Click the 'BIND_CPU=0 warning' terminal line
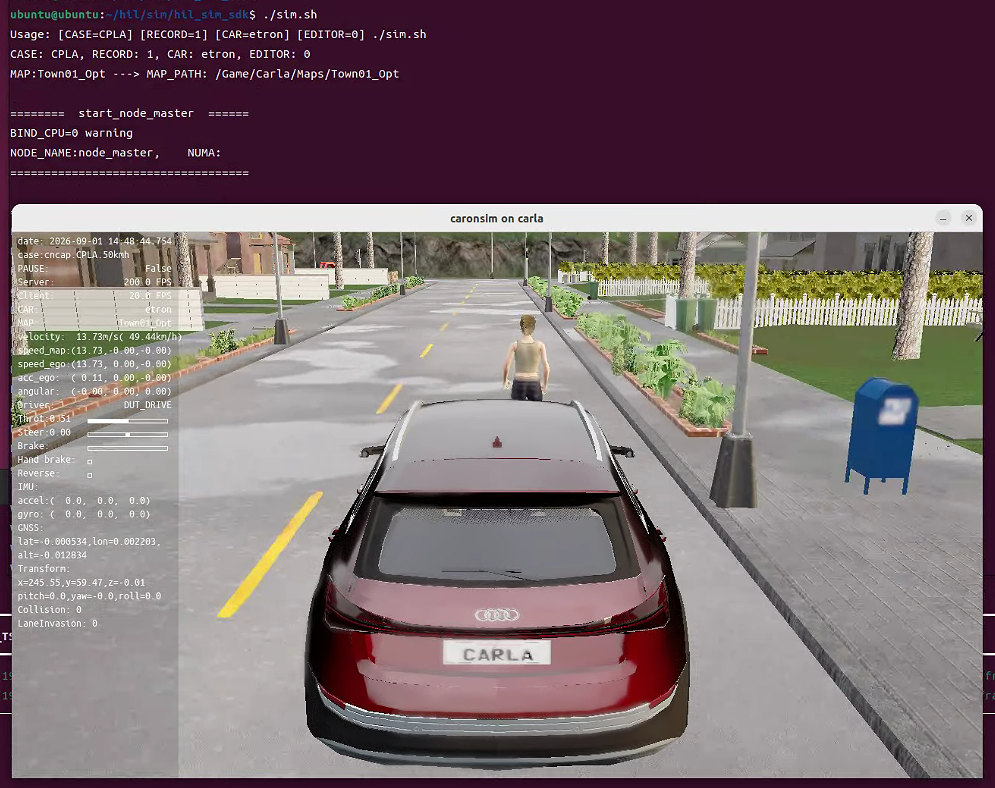The image size is (995, 788). [71, 133]
